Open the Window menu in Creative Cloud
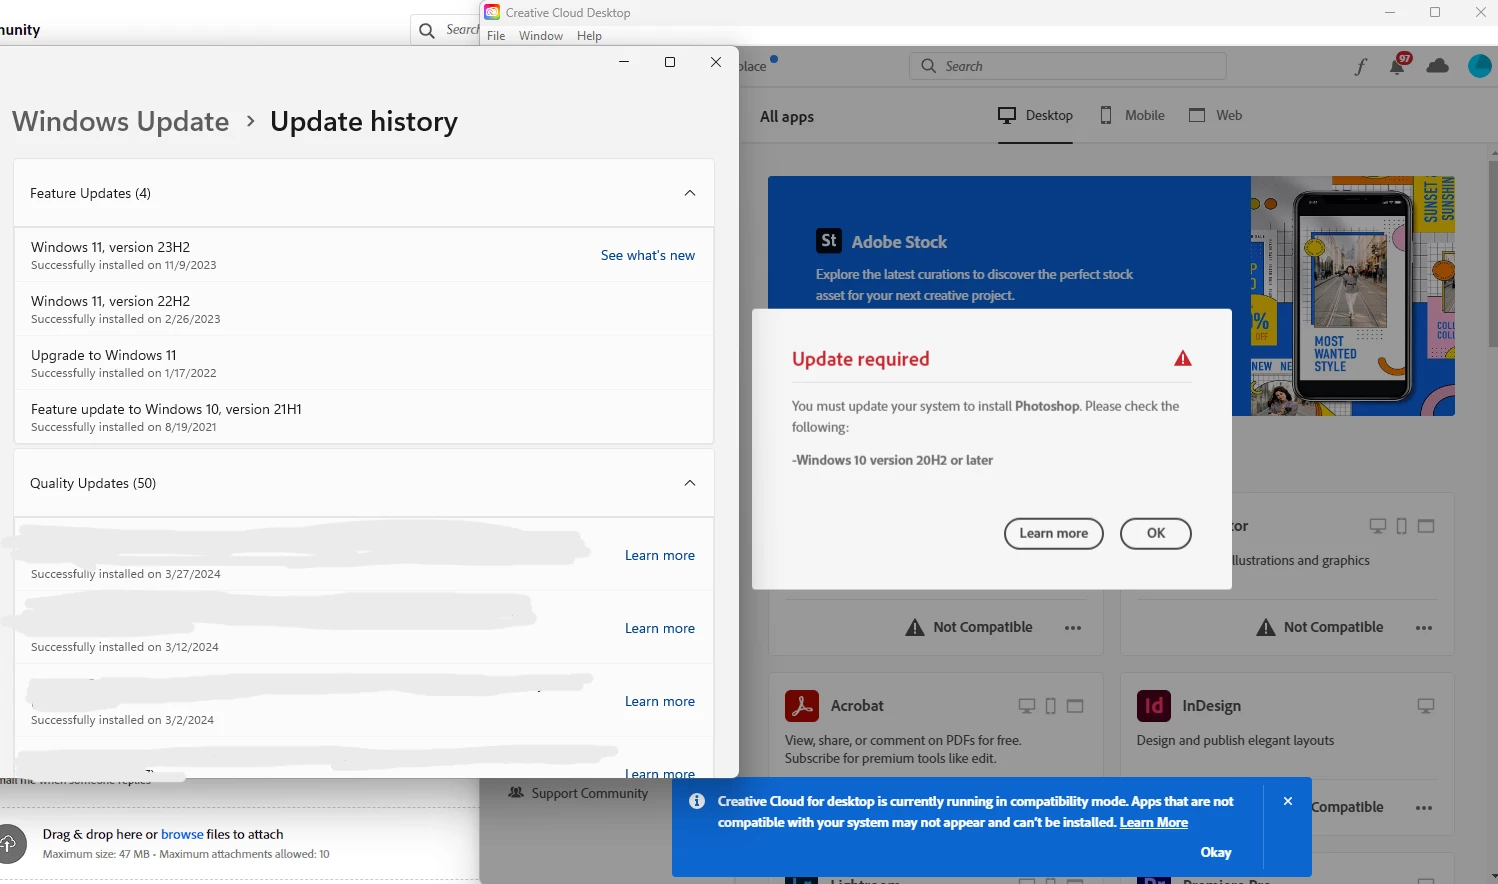 541,36
